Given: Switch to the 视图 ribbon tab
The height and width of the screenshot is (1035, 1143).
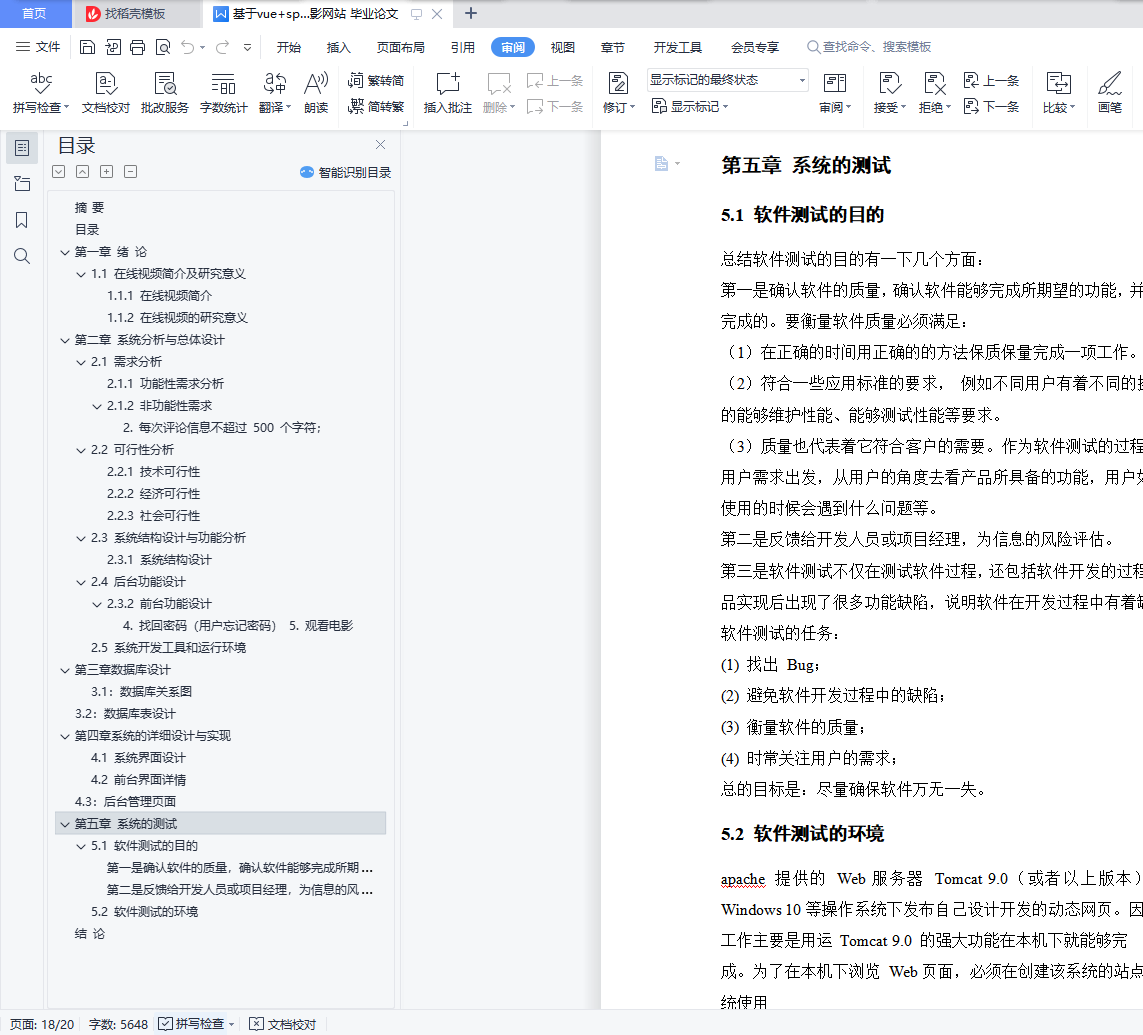Looking at the screenshot, I should (562, 47).
